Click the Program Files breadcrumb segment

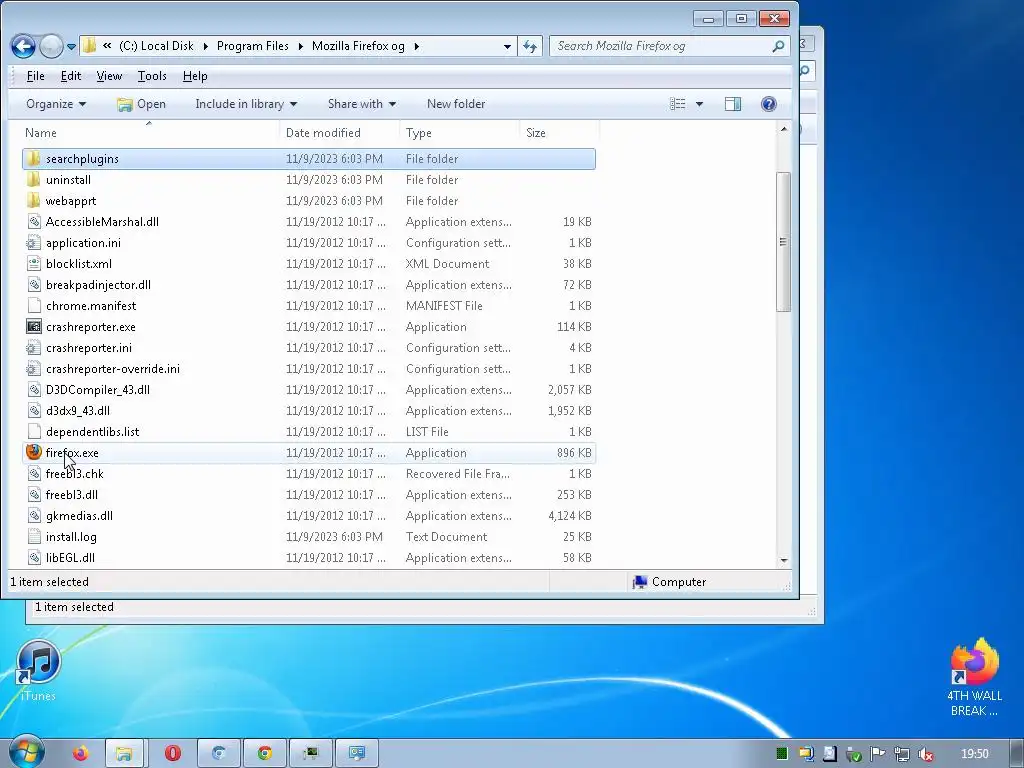[x=253, y=46]
